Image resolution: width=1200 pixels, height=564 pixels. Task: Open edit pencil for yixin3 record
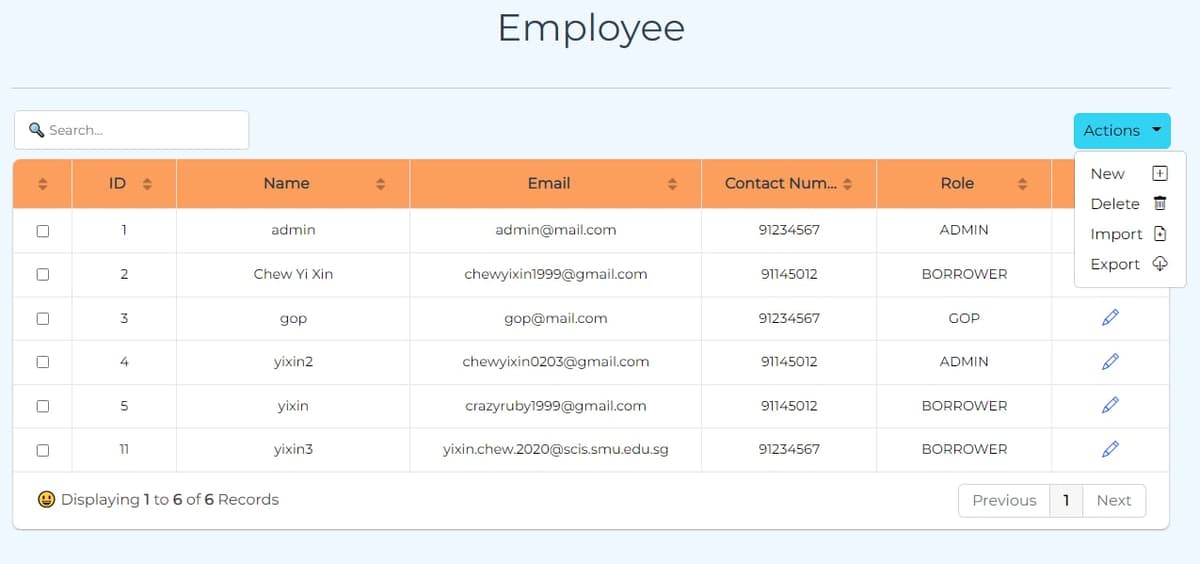pyautogui.click(x=1109, y=449)
